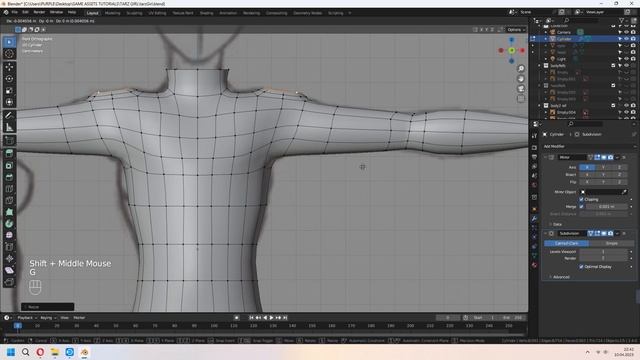This screenshot has height=360, width=640.
Task: Select the Rip Region tool
Action: point(9,282)
